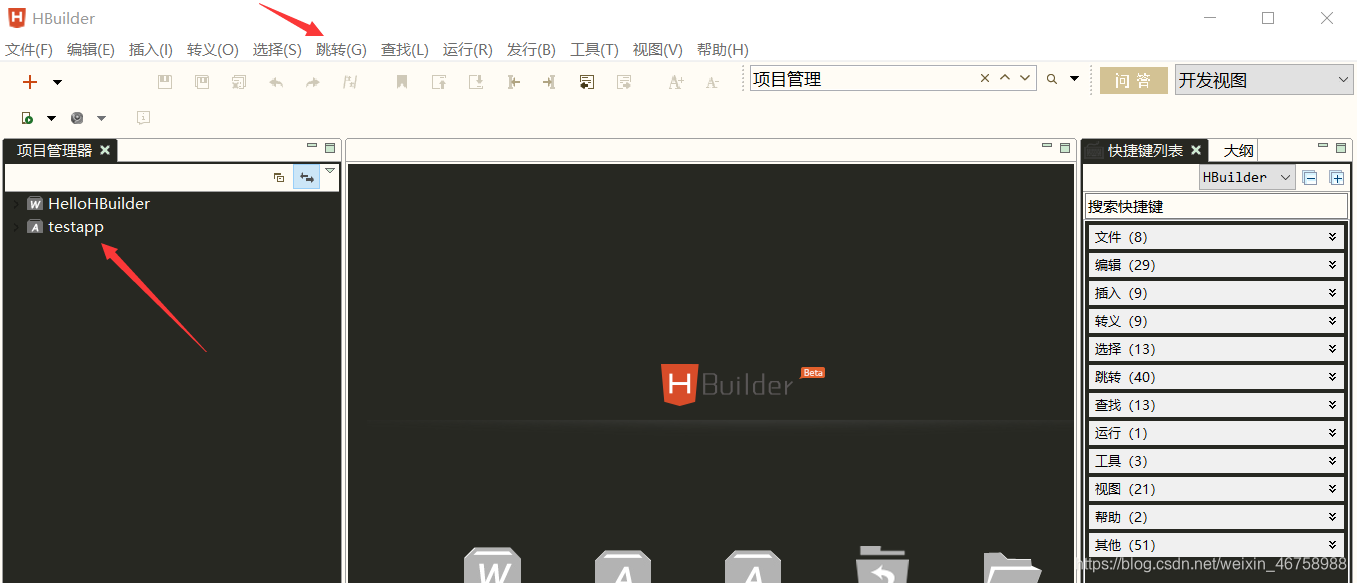Switch to the 大纲 tab

(x=1239, y=150)
